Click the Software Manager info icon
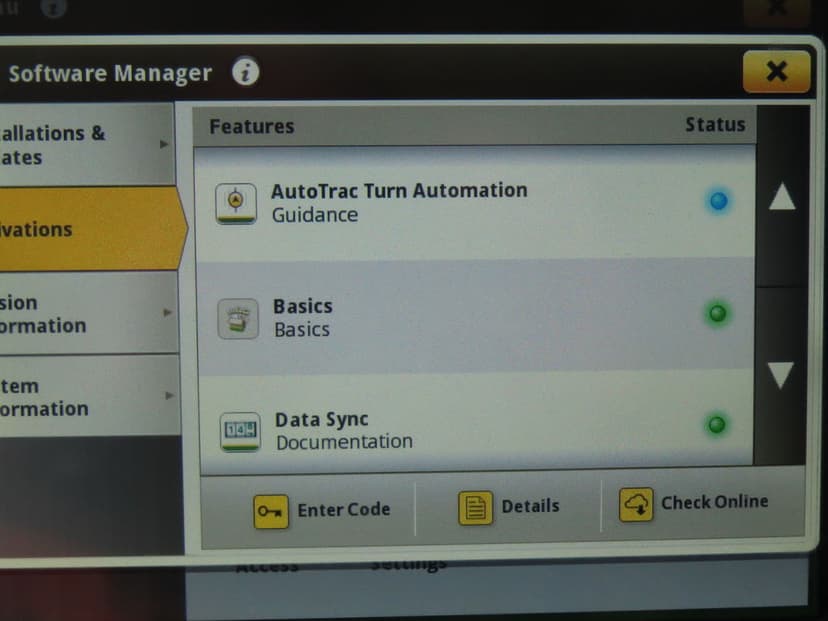This screenshot has width=828, height=621. click(246, 73)
